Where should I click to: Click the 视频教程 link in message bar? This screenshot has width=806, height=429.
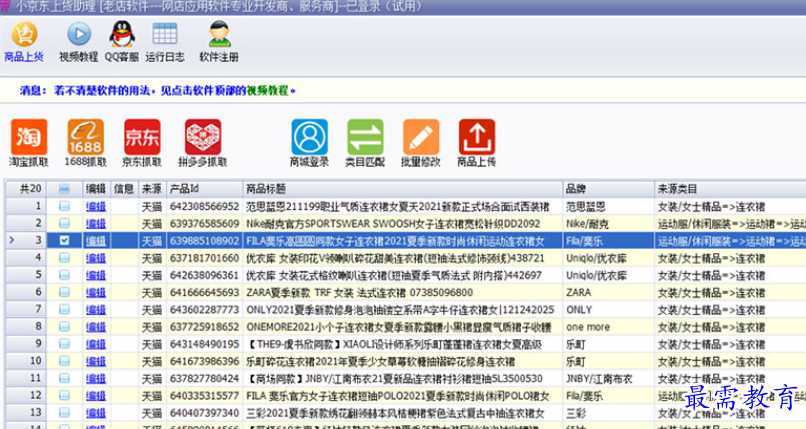tap(267, 91)
